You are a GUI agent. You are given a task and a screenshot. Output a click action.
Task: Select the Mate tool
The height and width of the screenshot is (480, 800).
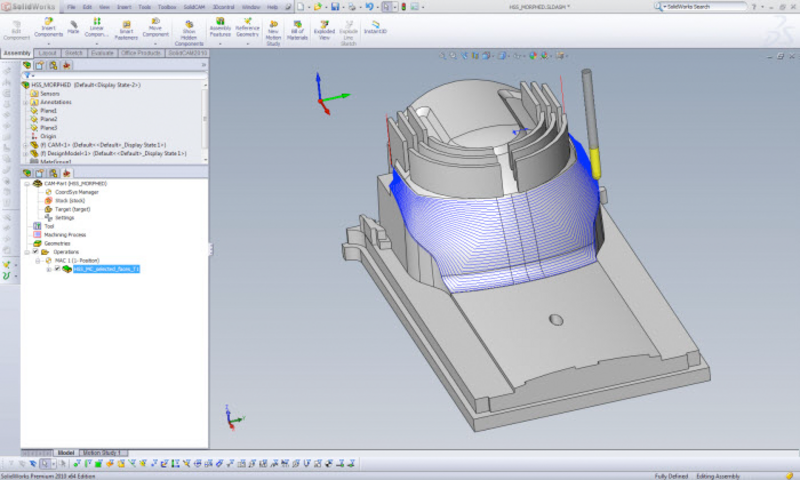(x=73, y=28)
